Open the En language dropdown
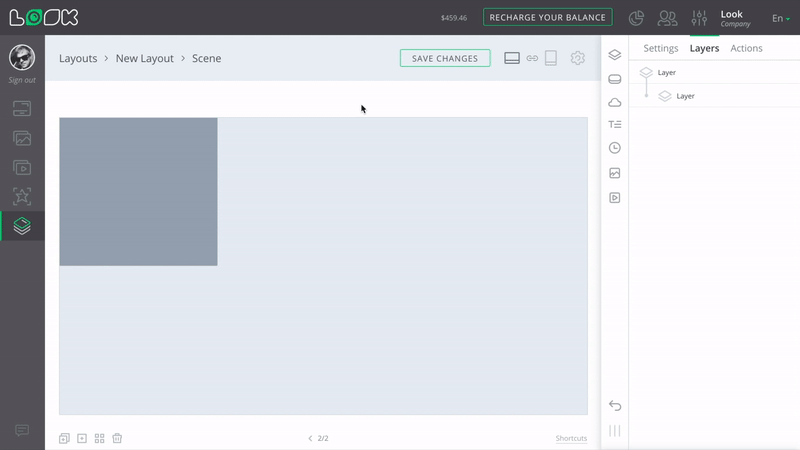Viewport: 800px width, 450px height. tap(780, 18)
